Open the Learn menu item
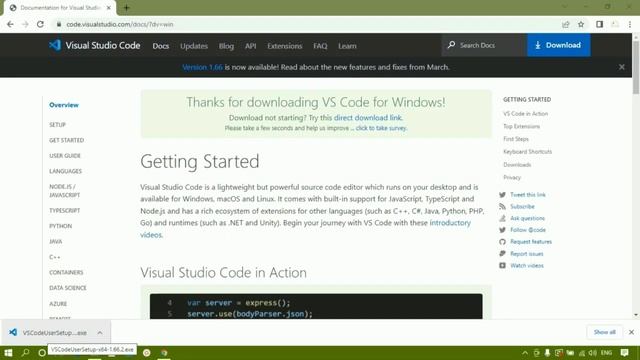The height and width of the screenshot is (360, 640). [x=347, y=46]
